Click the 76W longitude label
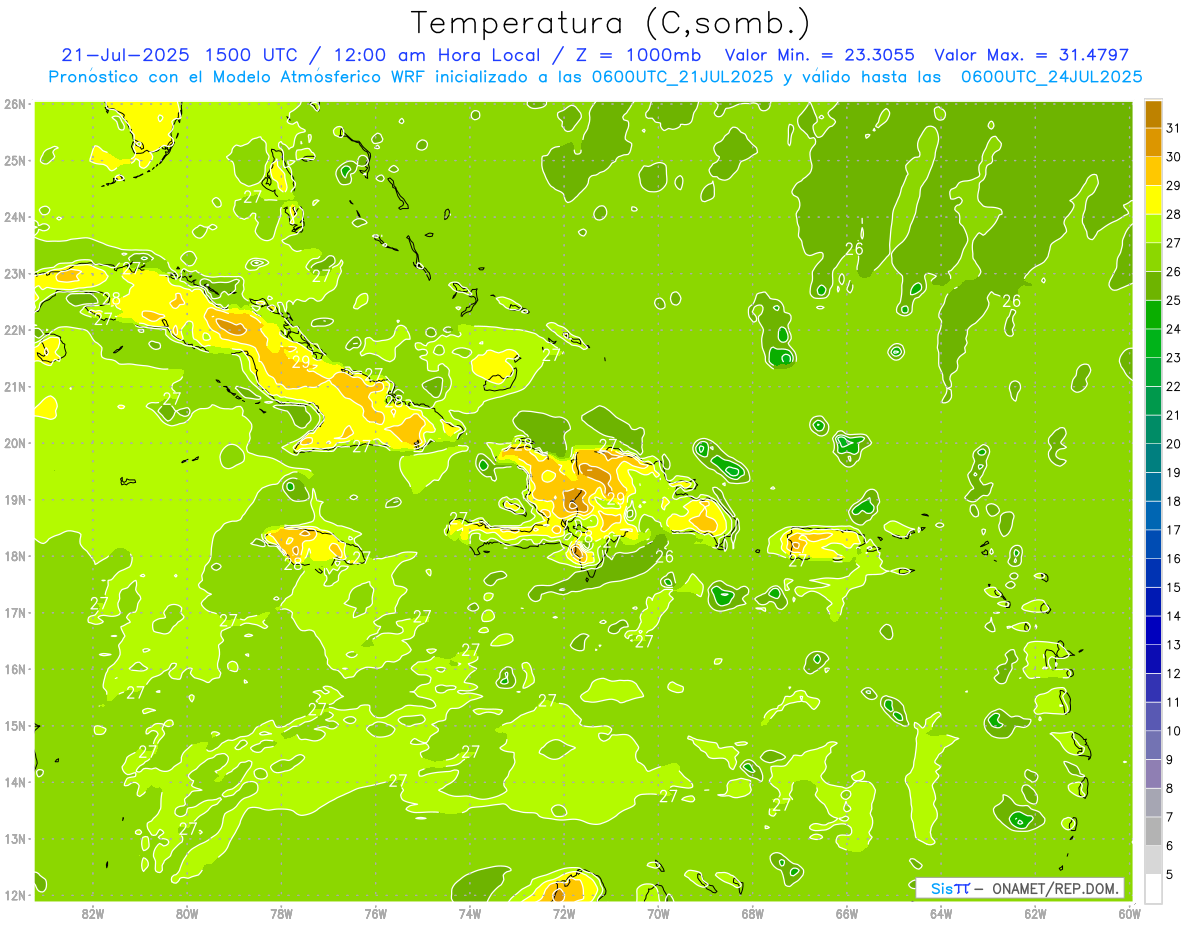 tap(376, 913)
